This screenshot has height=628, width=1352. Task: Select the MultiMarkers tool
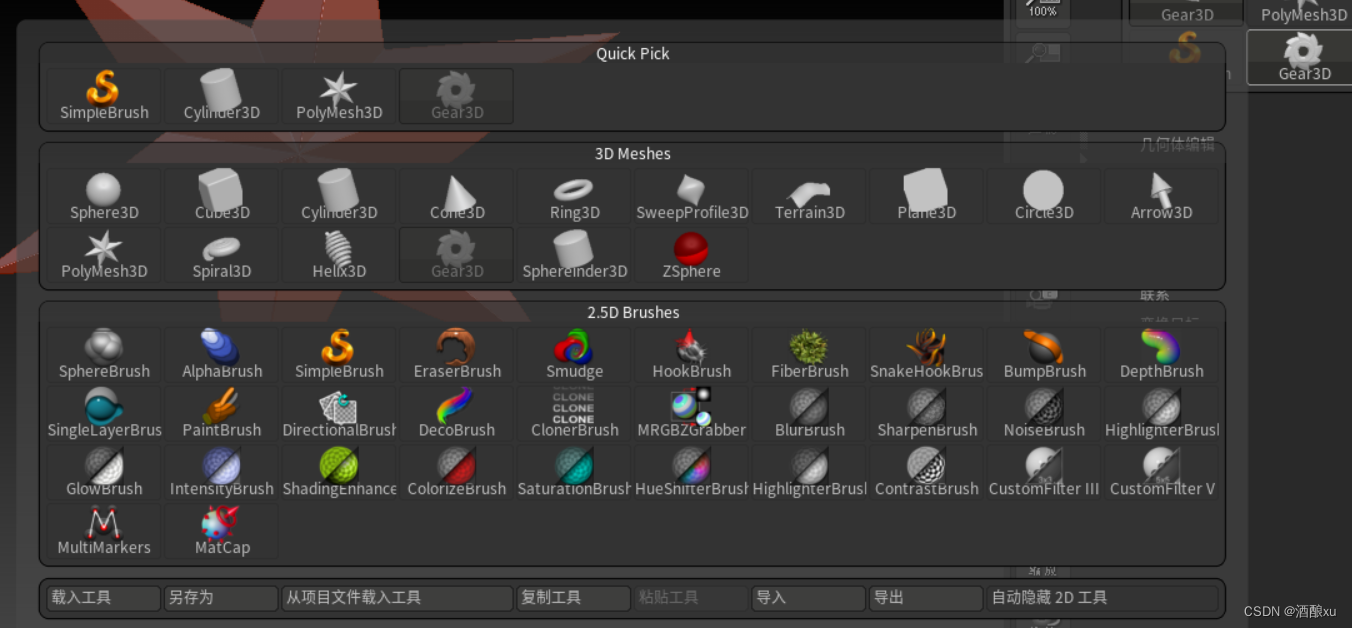[104, 533]
